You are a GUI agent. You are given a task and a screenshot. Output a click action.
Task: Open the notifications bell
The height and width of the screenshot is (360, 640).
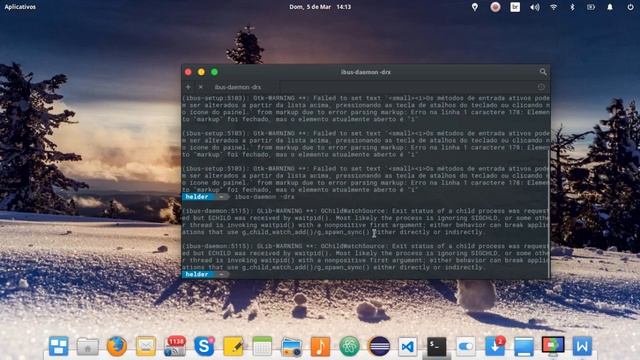tap(610, 7)
